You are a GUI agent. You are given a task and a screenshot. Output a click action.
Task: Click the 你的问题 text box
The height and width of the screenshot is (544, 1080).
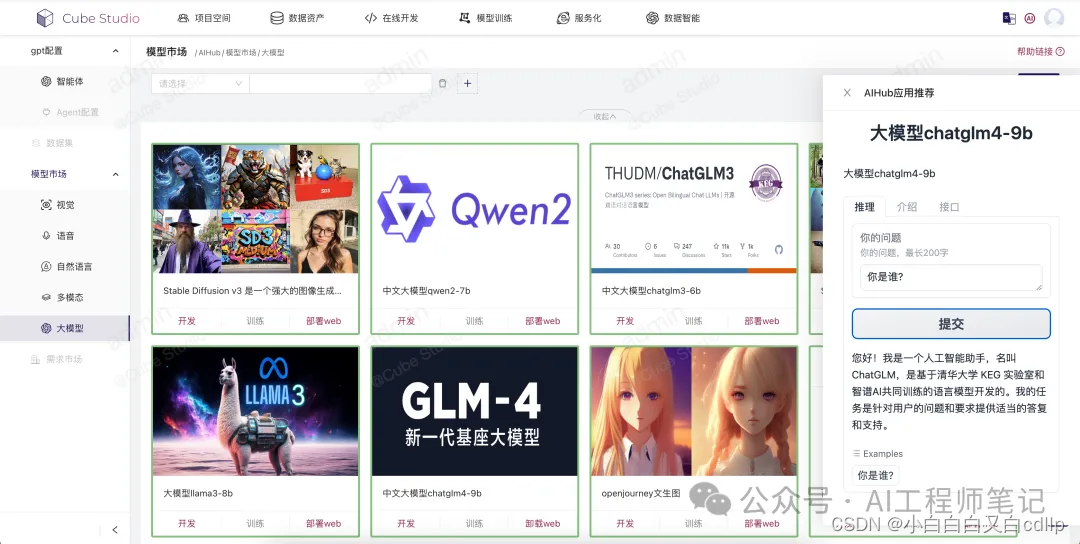pos(951,278)
